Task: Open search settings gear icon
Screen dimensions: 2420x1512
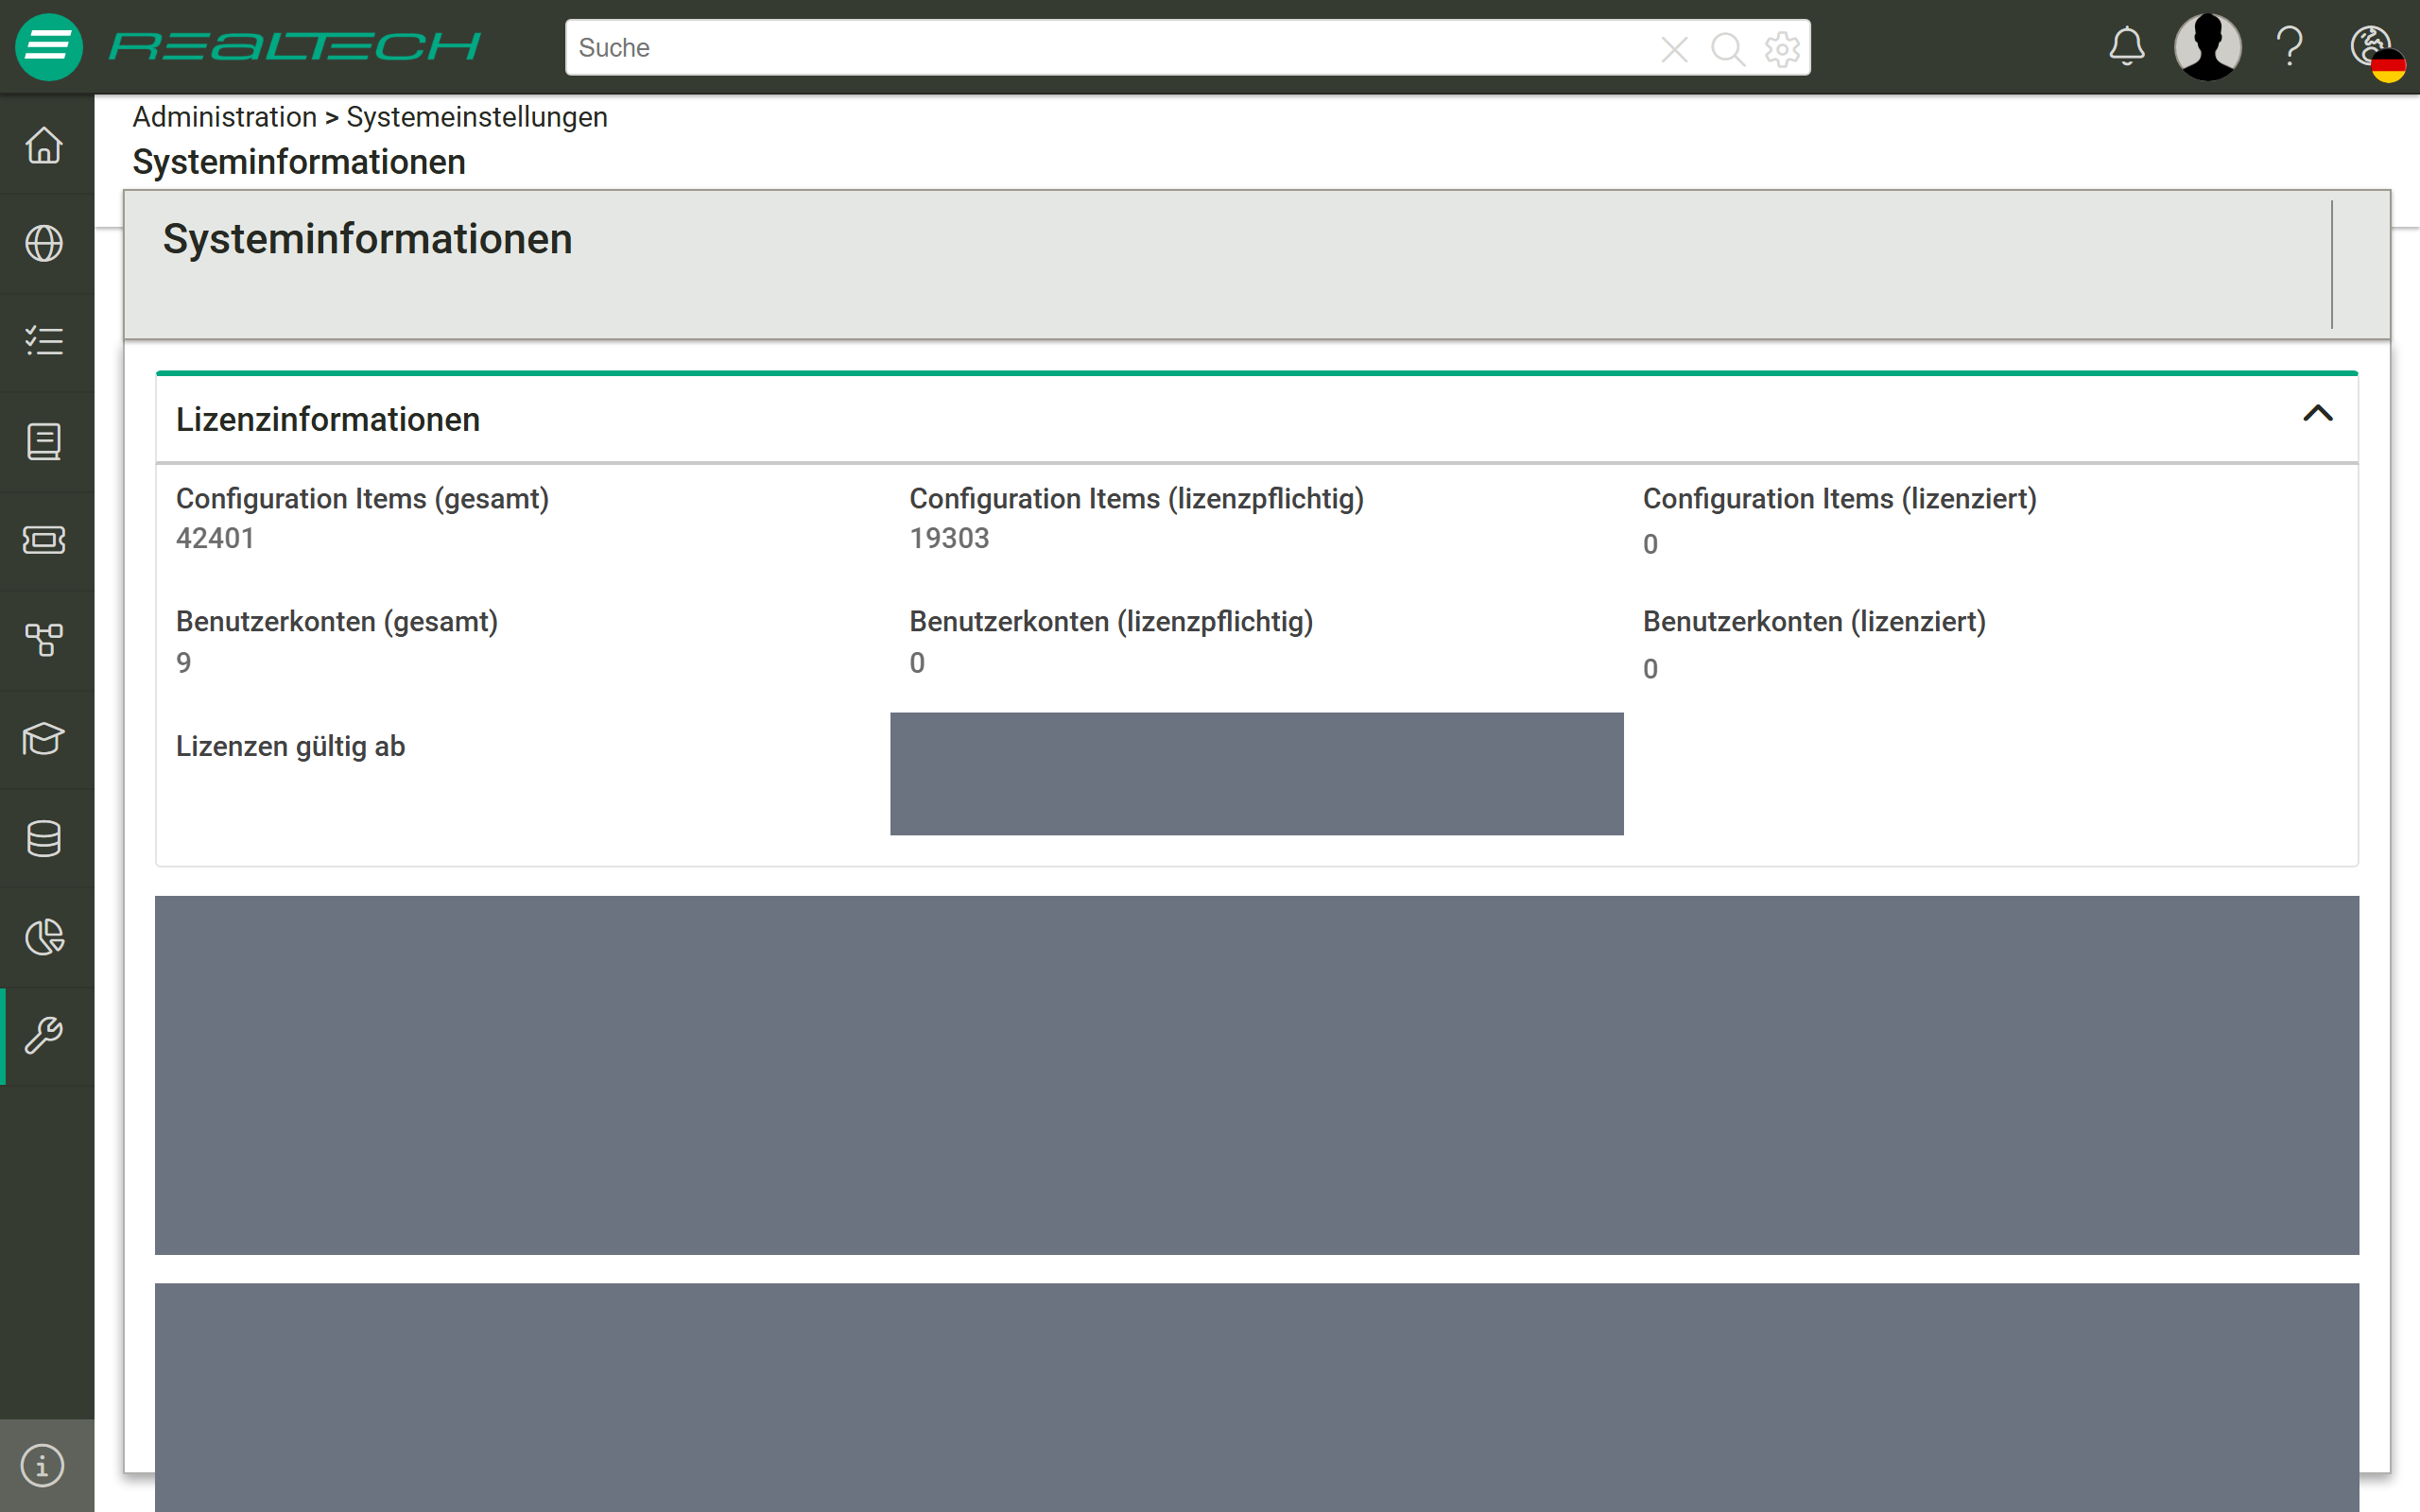Action: point(1782,48)
